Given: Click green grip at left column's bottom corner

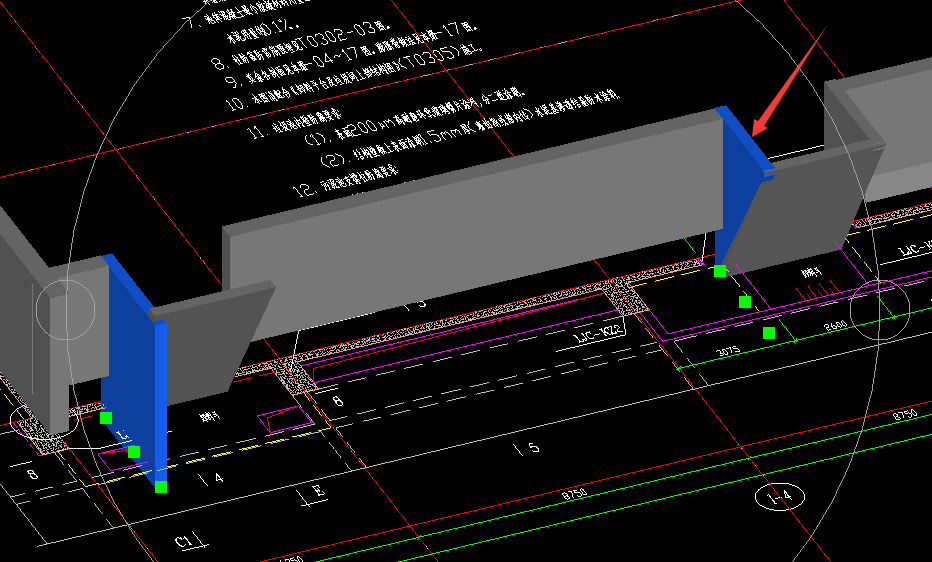Looking at the screenshot, I should (160, 487).
